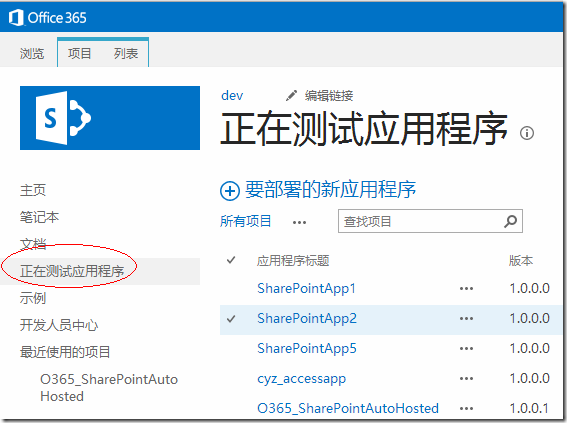
Task: Click 最近使用的项目 navigation heading
Action: click(x=65, y=352)
